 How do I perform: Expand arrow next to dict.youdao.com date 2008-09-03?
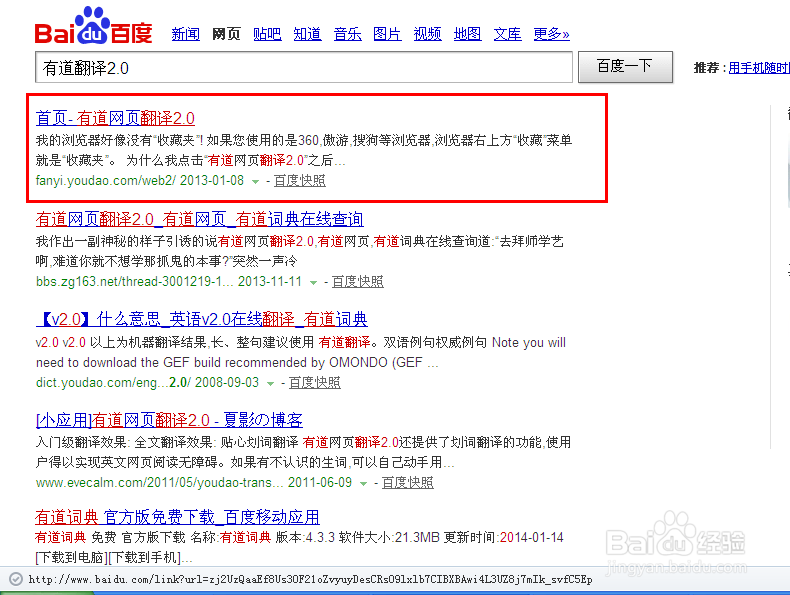tap(271, 383)
